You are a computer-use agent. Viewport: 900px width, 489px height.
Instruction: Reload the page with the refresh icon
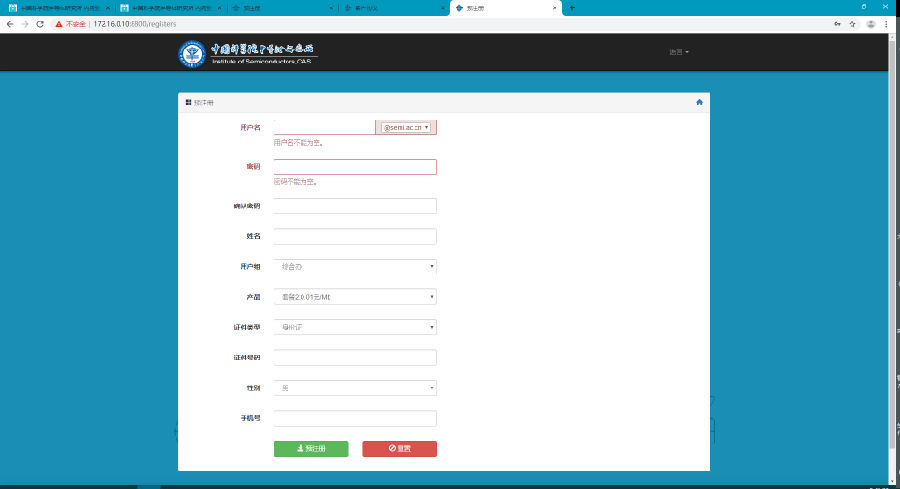pyautogui.click(x=40, y=23)
